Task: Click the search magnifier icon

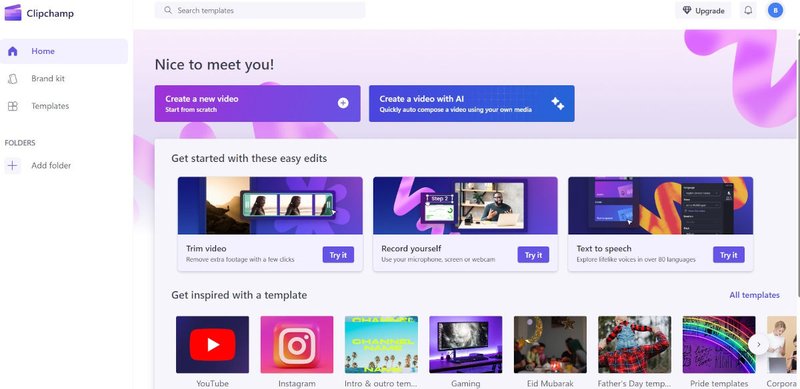Action: point(168,10)
